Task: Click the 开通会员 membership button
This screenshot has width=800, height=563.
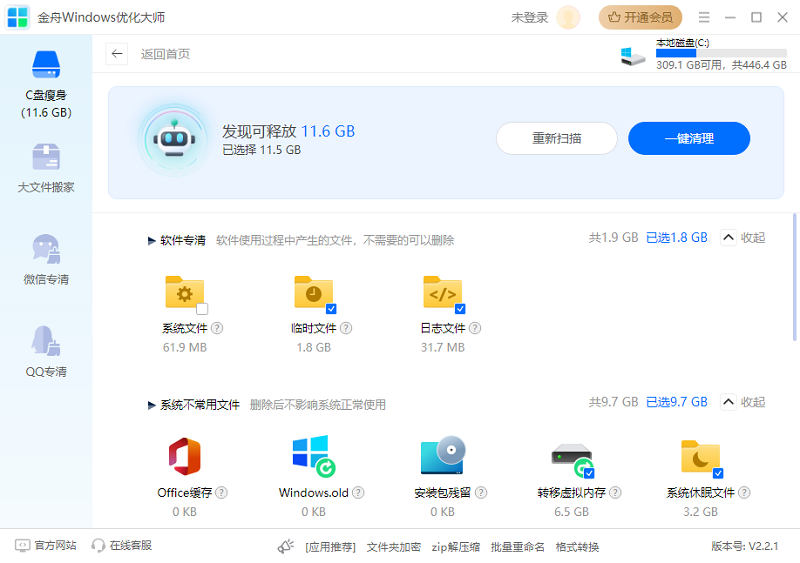Action: (x=640, y=17)
